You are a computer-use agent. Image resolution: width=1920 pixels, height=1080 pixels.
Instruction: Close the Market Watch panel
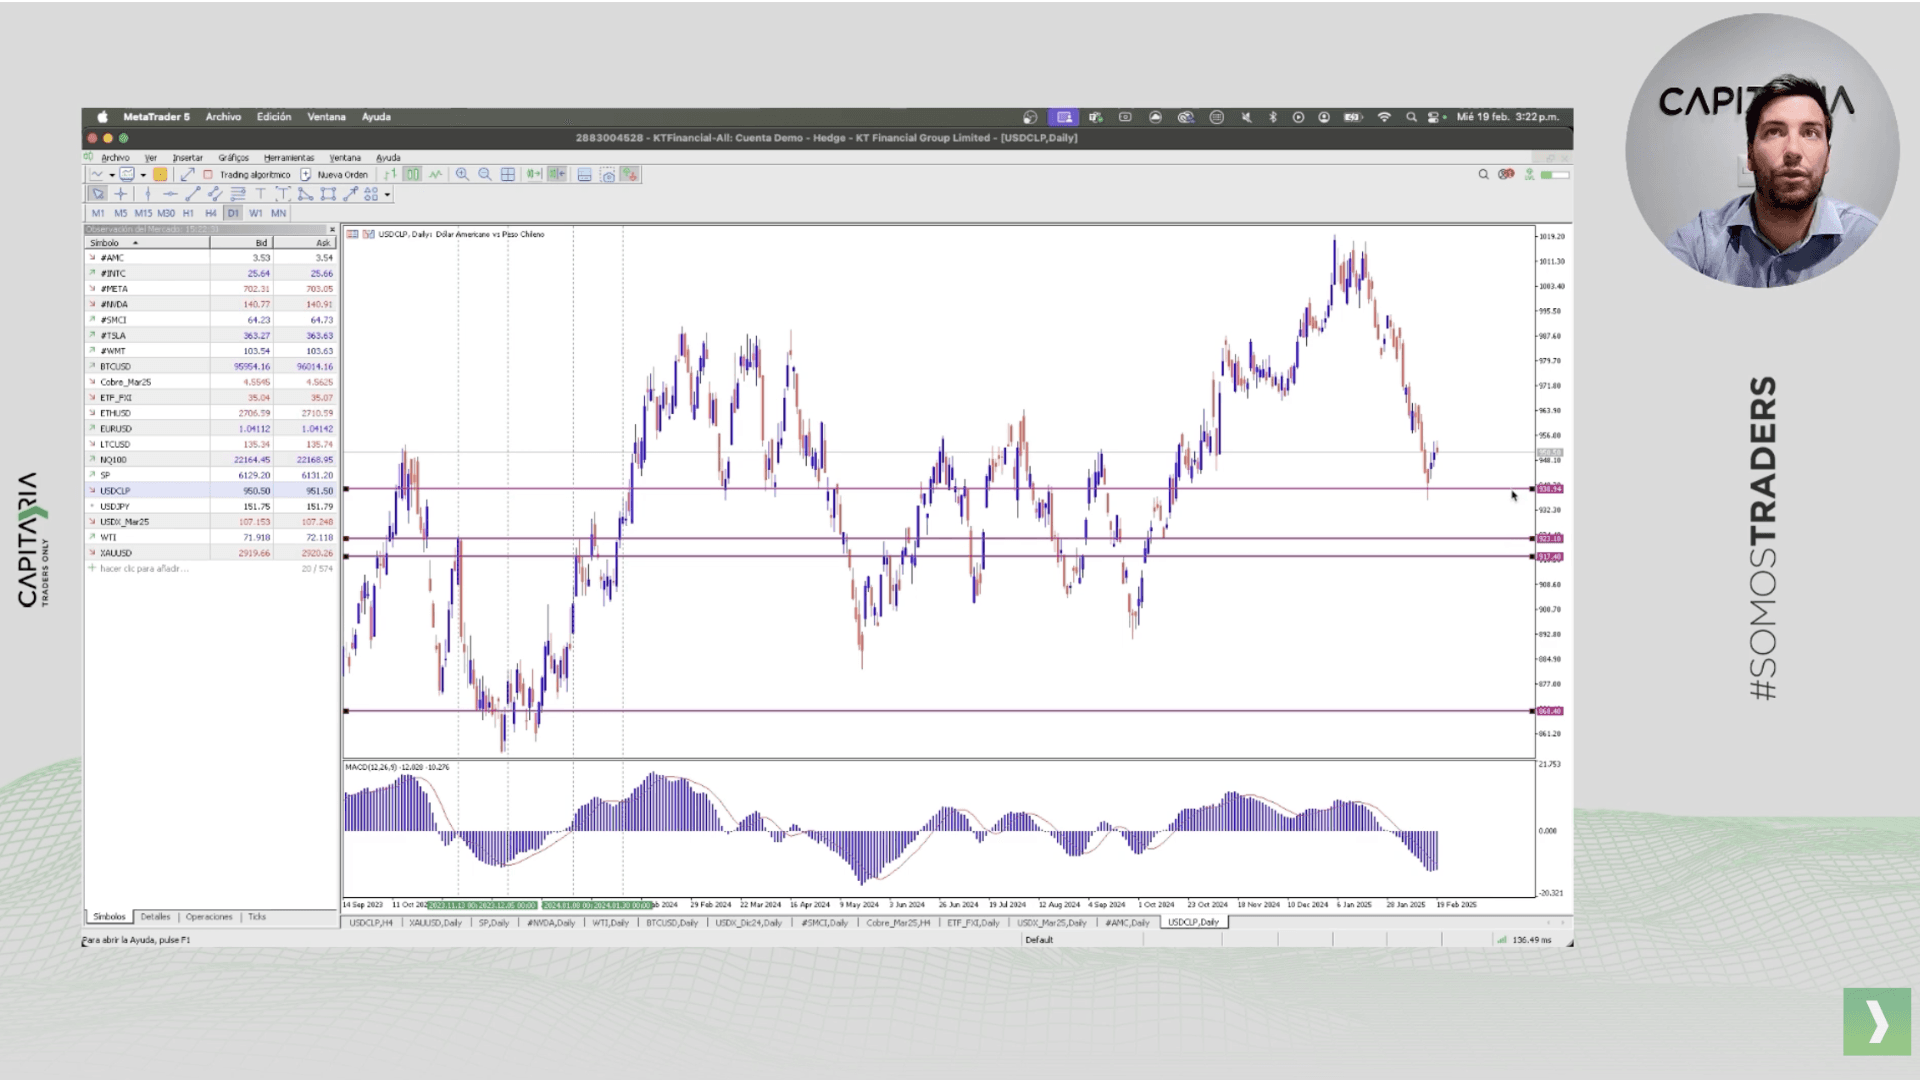click(x=332, y=230)
